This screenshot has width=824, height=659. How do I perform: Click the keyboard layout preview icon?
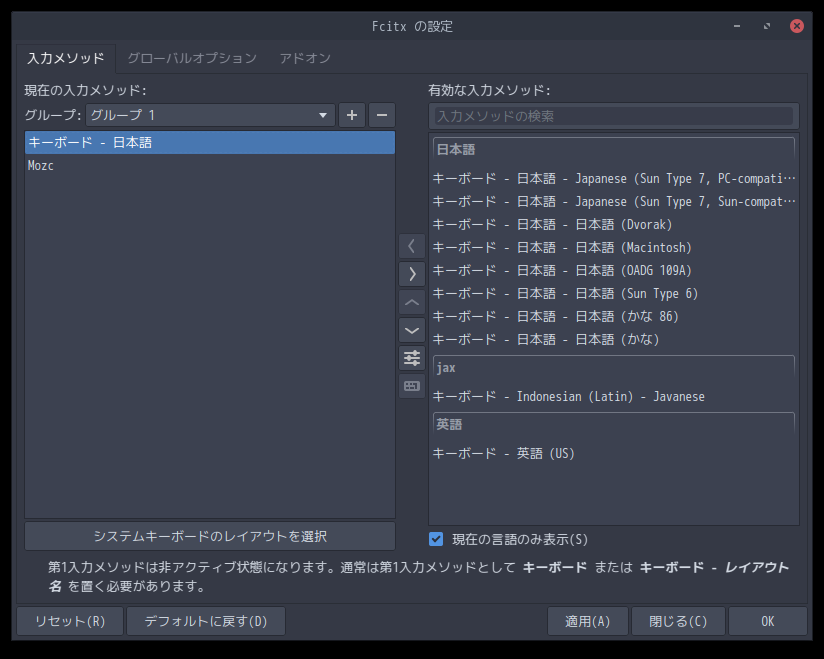click(411, 386)
